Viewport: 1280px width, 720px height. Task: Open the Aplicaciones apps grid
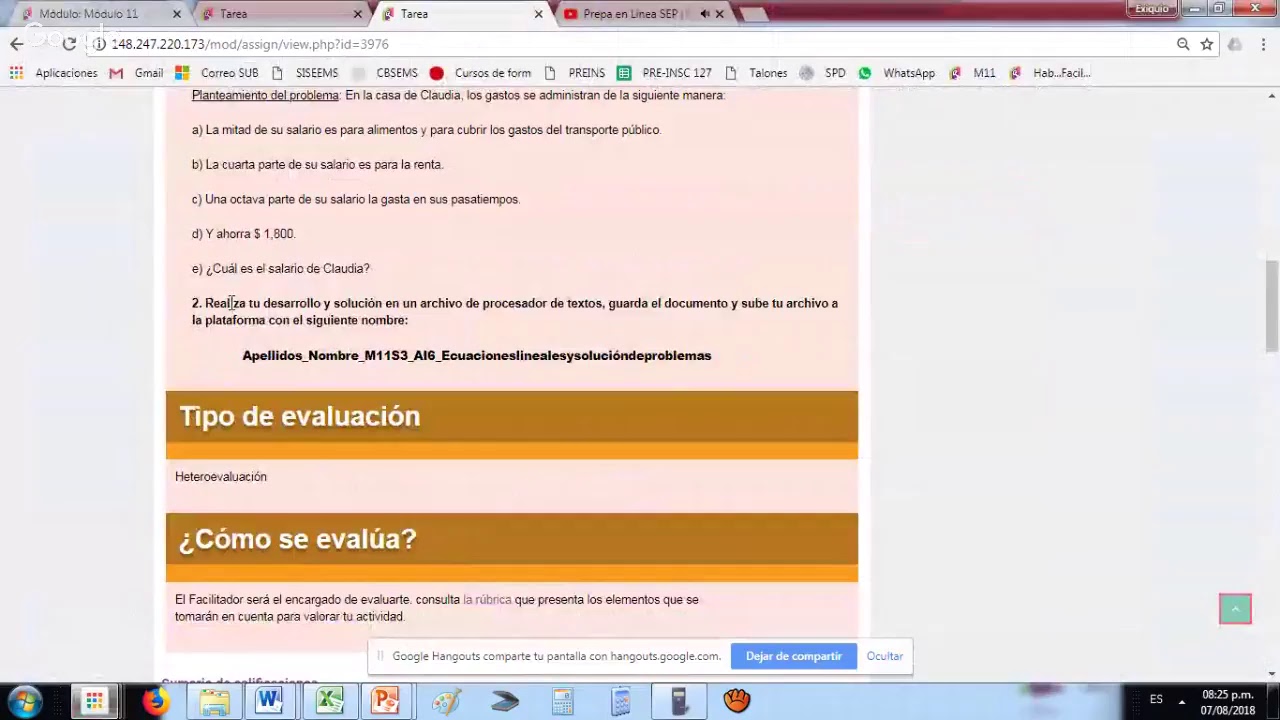pyautogui.click(x=53, y=73)
